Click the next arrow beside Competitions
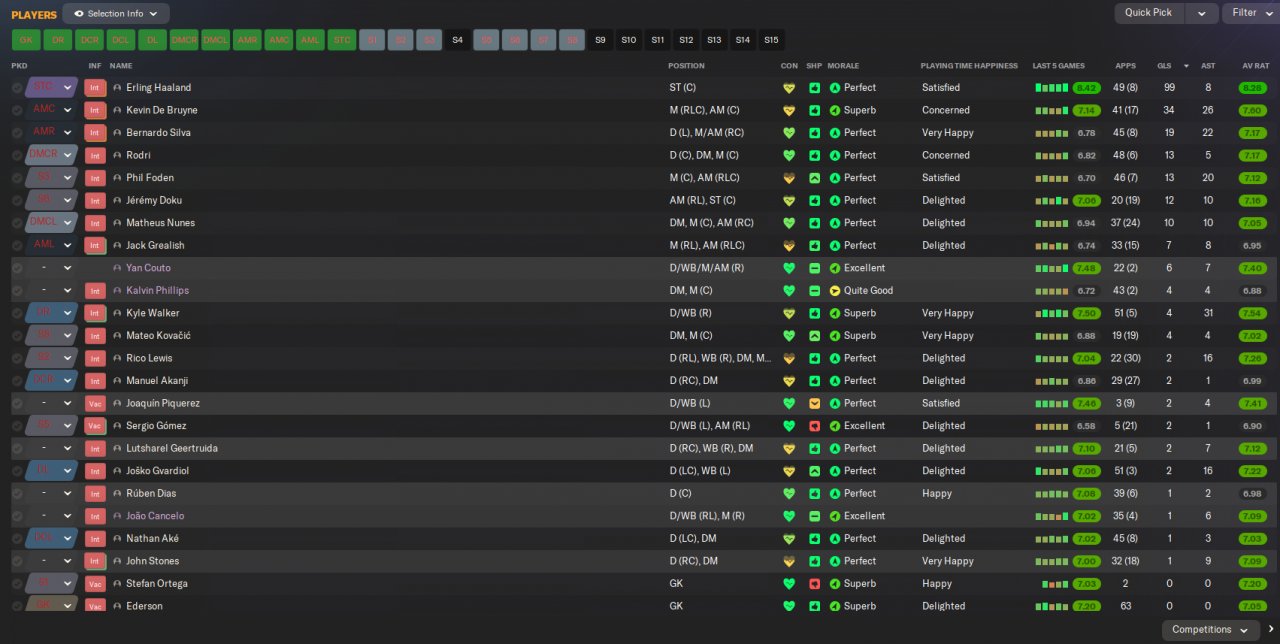 coord(1271,630)
